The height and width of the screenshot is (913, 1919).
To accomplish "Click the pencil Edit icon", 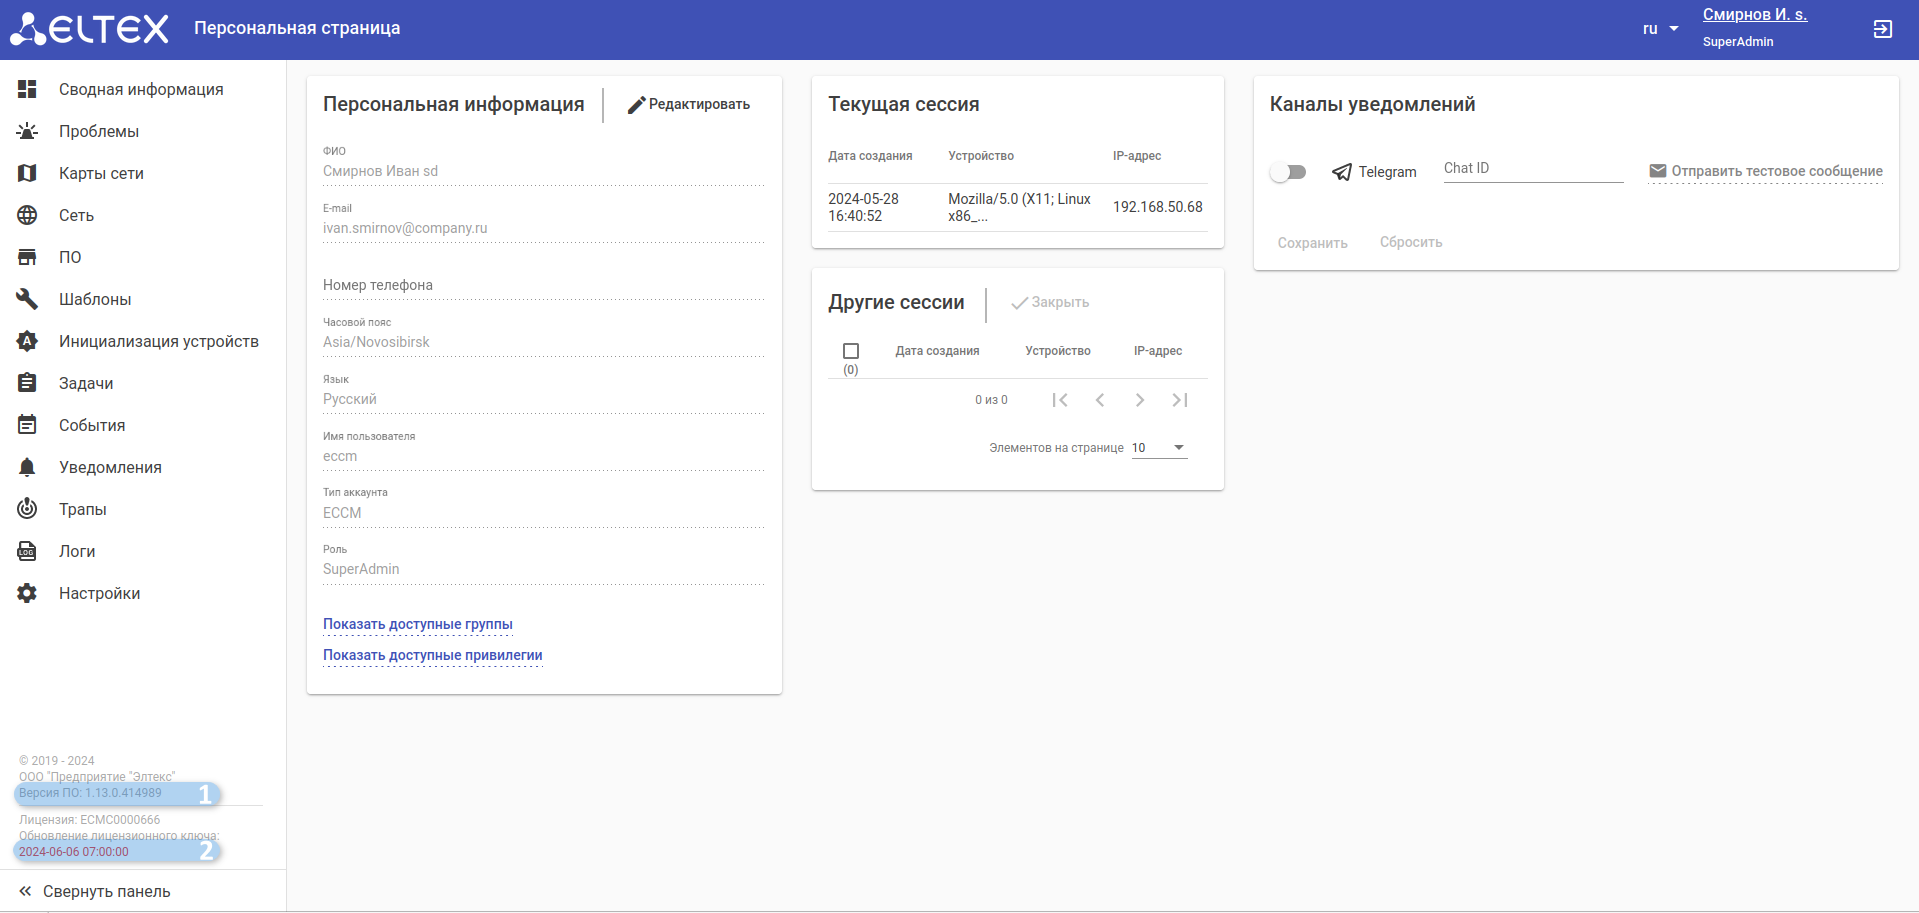I will [636, 105].
